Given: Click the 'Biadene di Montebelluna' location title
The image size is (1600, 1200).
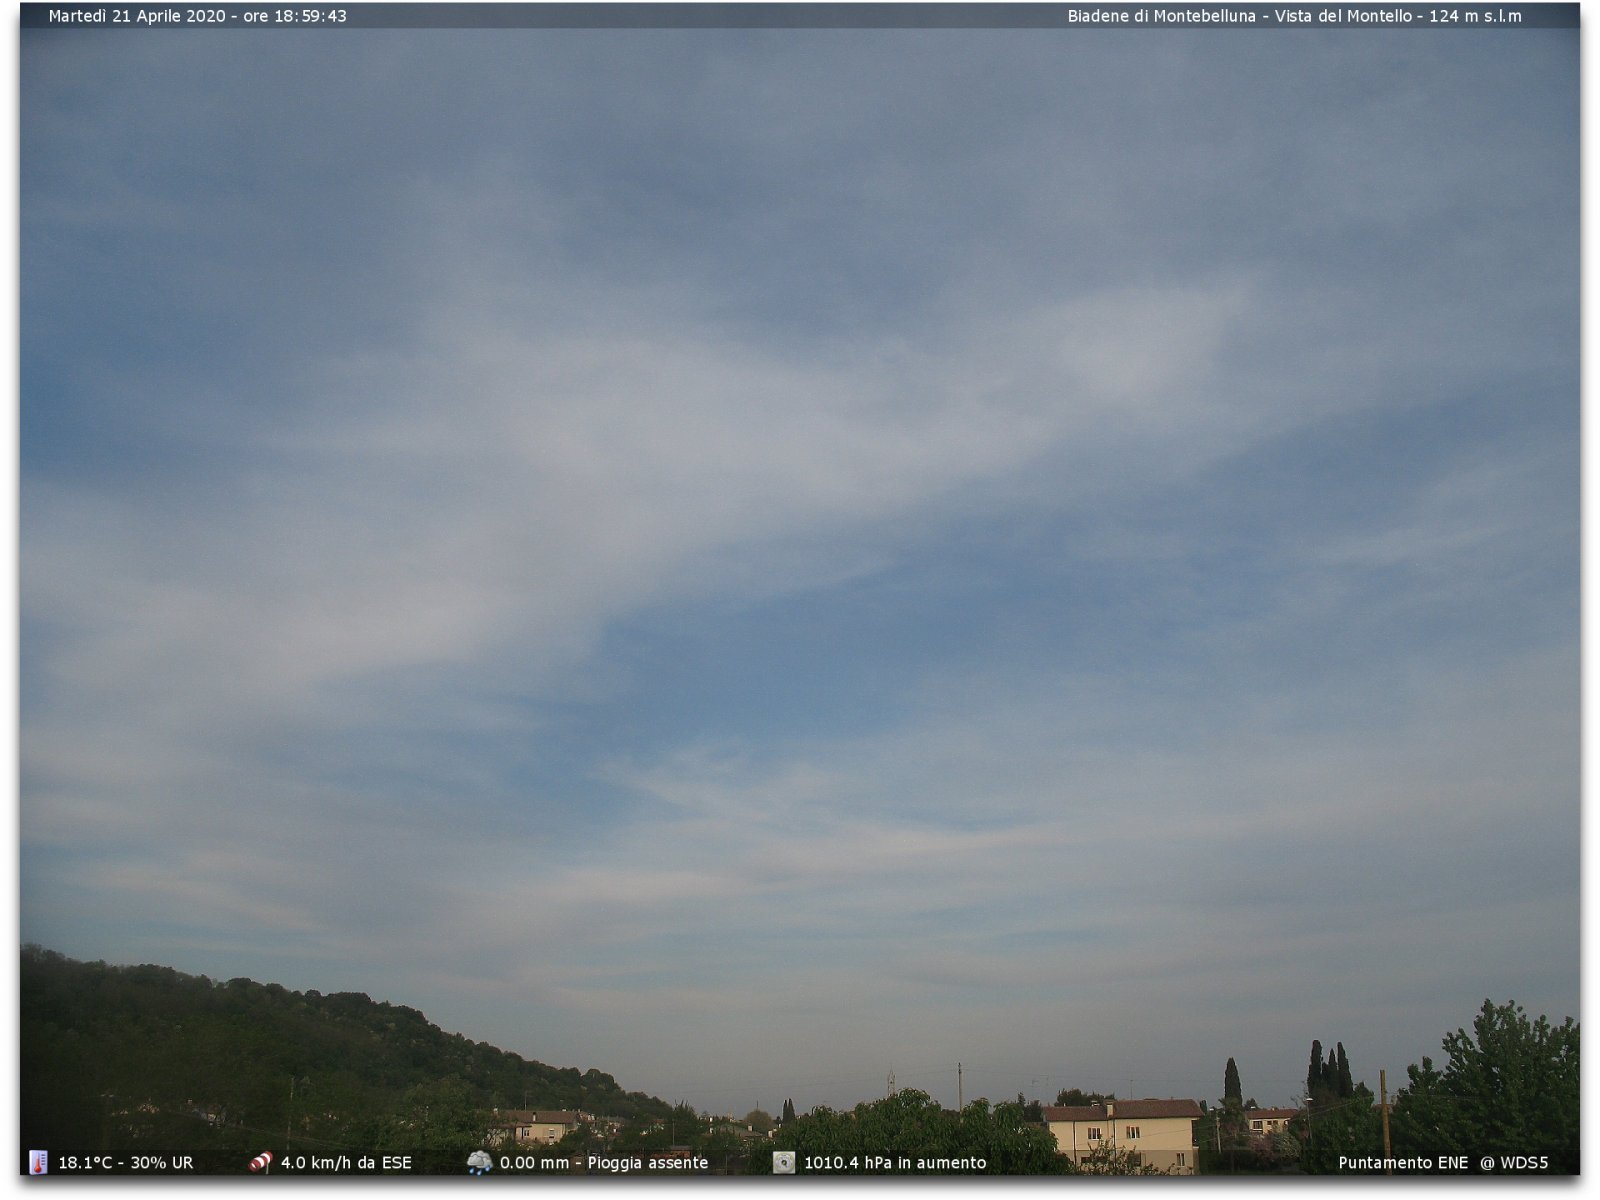Looking at the screenshot, I should [x=1161, y=16].
